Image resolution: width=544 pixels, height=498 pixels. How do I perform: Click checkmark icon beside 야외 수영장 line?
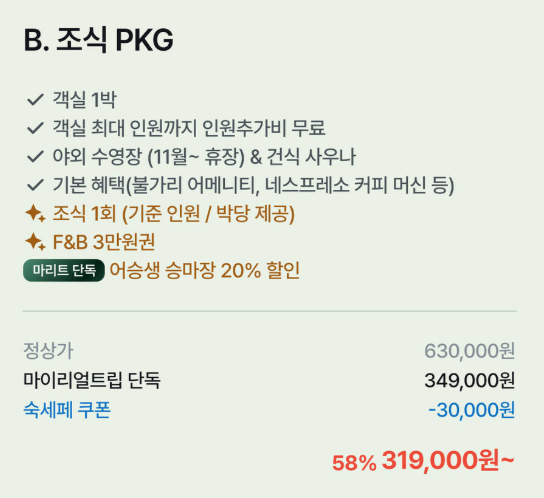(x=35, y=157)
